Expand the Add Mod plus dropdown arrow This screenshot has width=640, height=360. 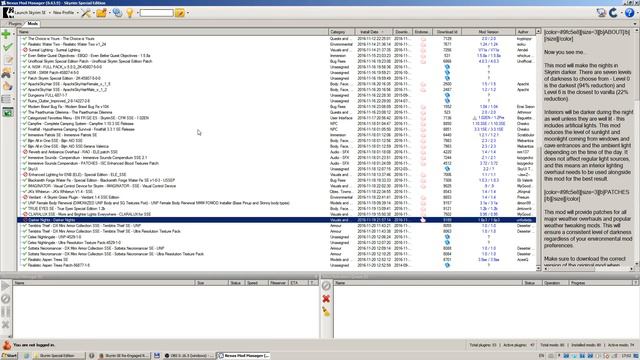point(13,34)
